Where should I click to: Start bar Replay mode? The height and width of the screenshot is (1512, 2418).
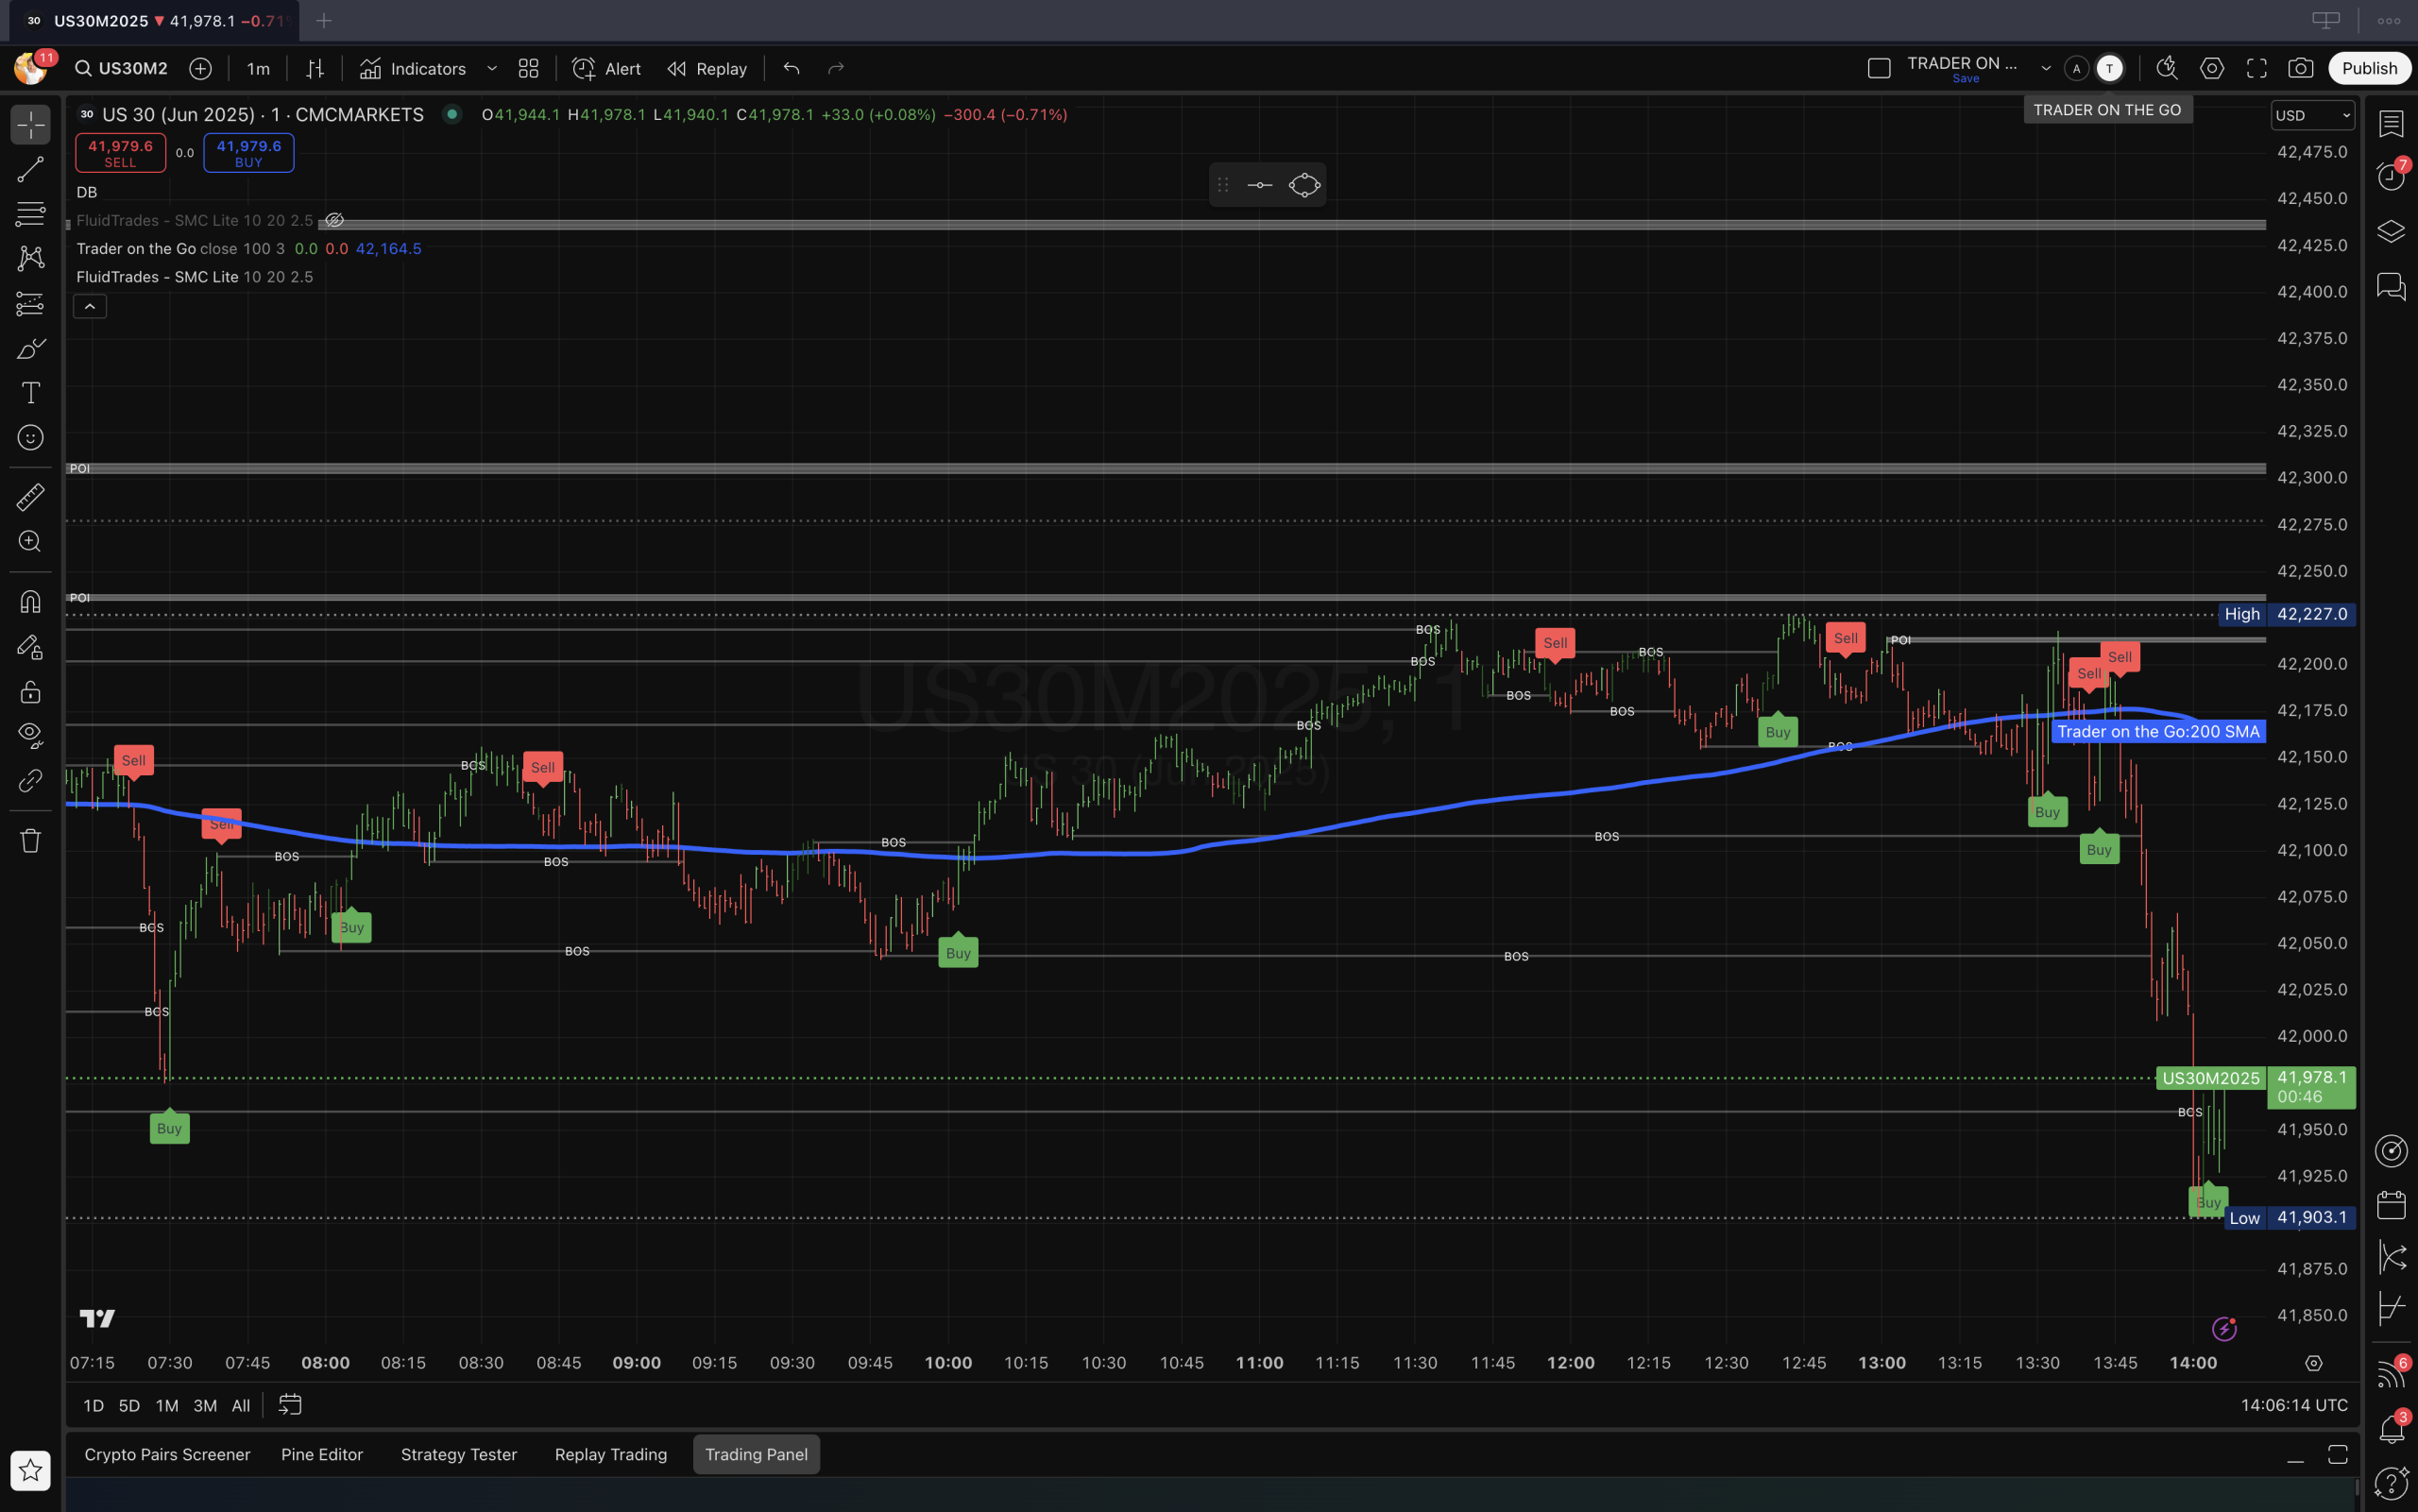(707, 68)
